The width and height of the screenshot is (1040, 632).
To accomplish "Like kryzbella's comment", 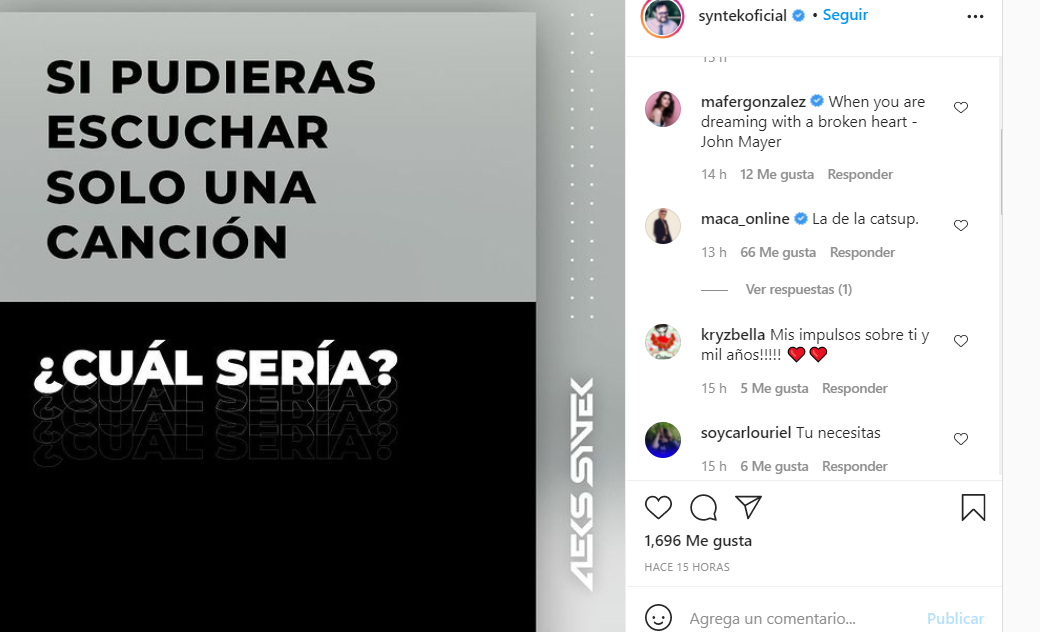I will [960, 341].
